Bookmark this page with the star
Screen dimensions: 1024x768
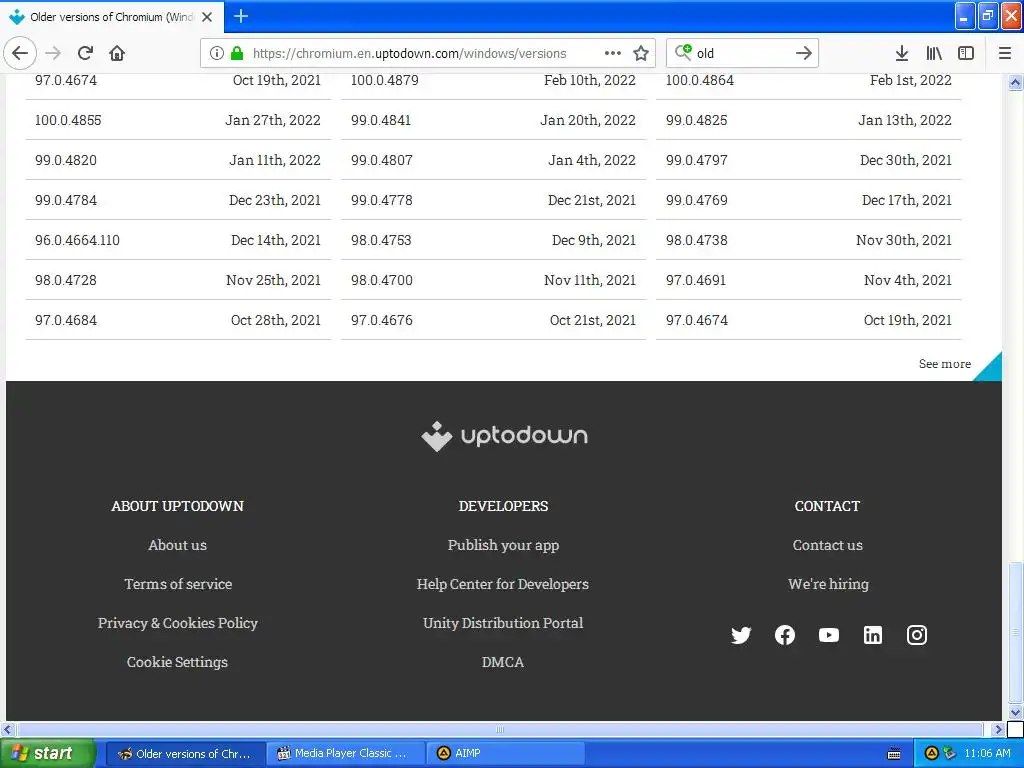tap(641, 53)
